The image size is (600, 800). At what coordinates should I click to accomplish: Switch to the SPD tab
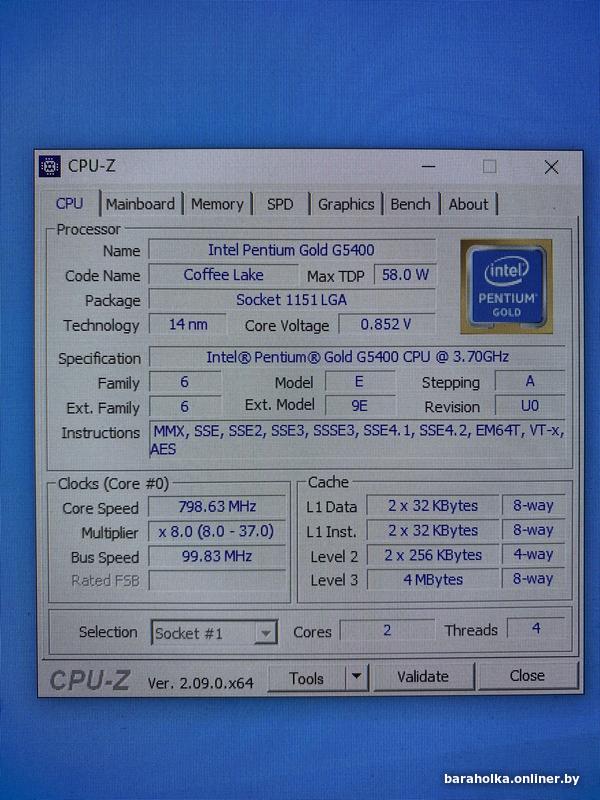click(x=280, y=204)
